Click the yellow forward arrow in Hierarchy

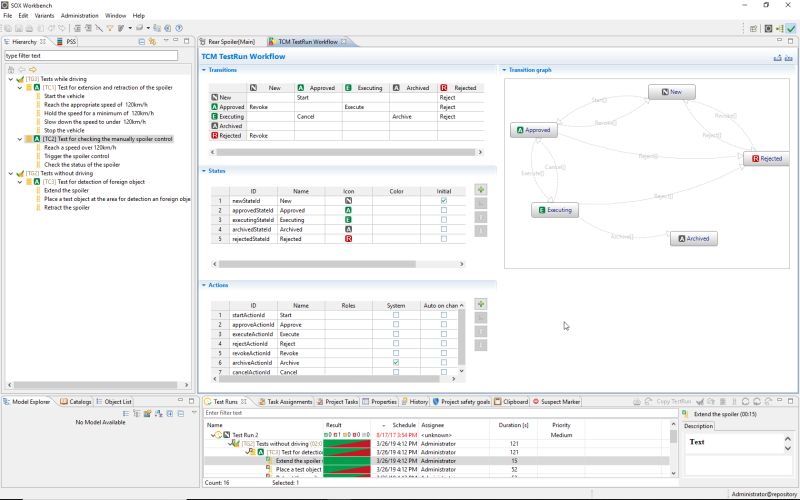pyautogui.click(x=33, y=69)
